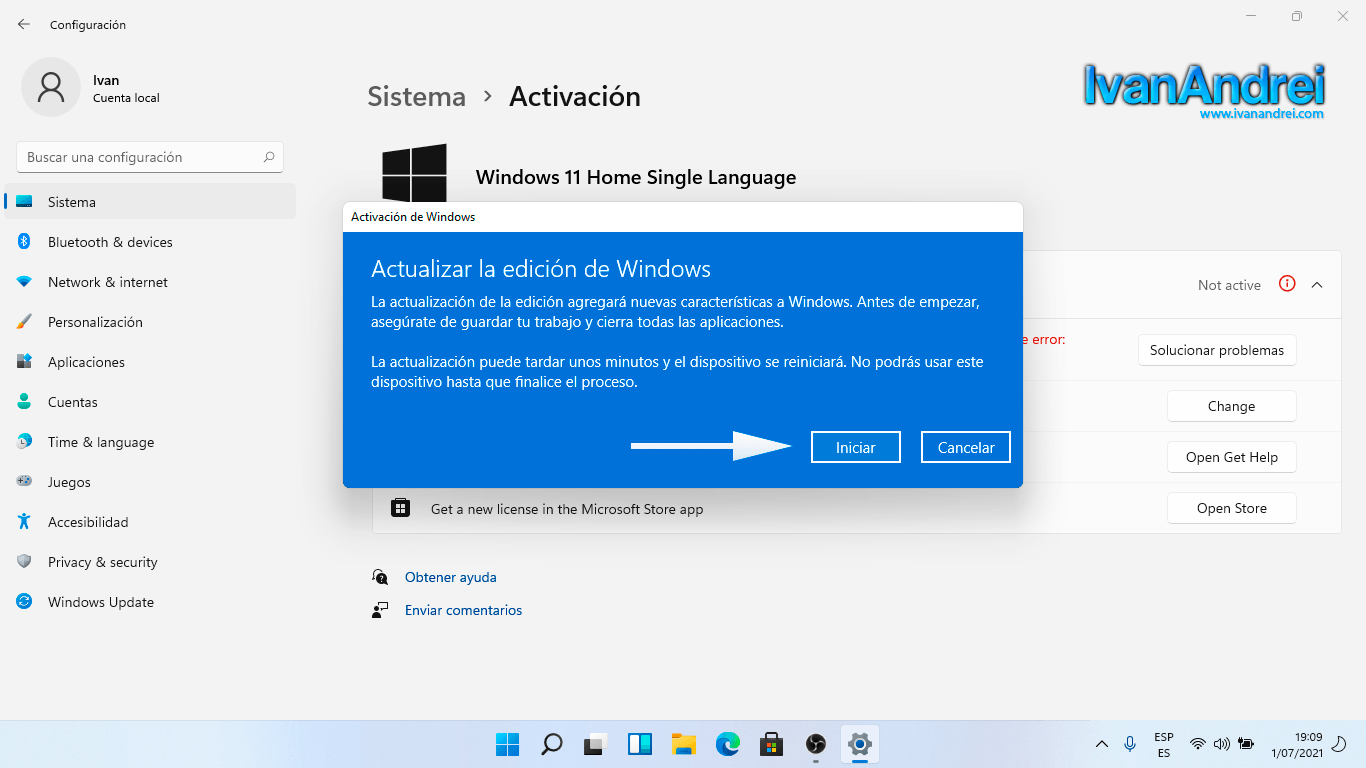
Task: Show hidden tray icons chevron
Action: tap(1102, 744)
